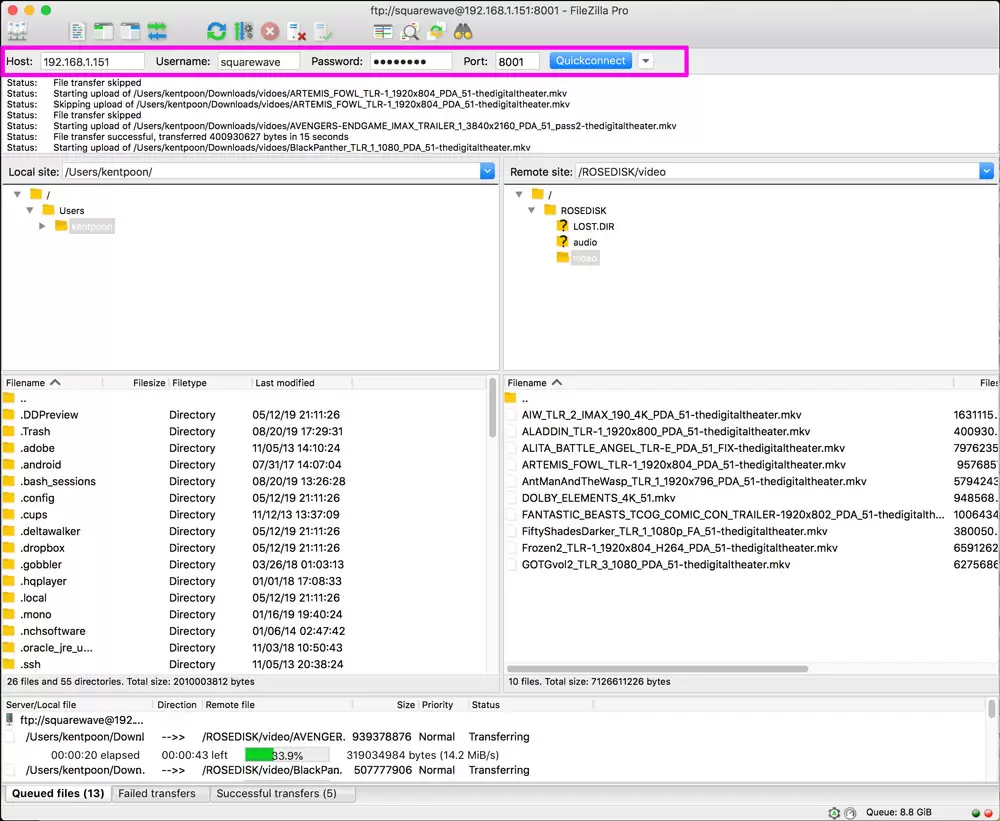Sort local files by Last modified column
This screenshot has height=821, width=1000.
(x=285, y=383)
